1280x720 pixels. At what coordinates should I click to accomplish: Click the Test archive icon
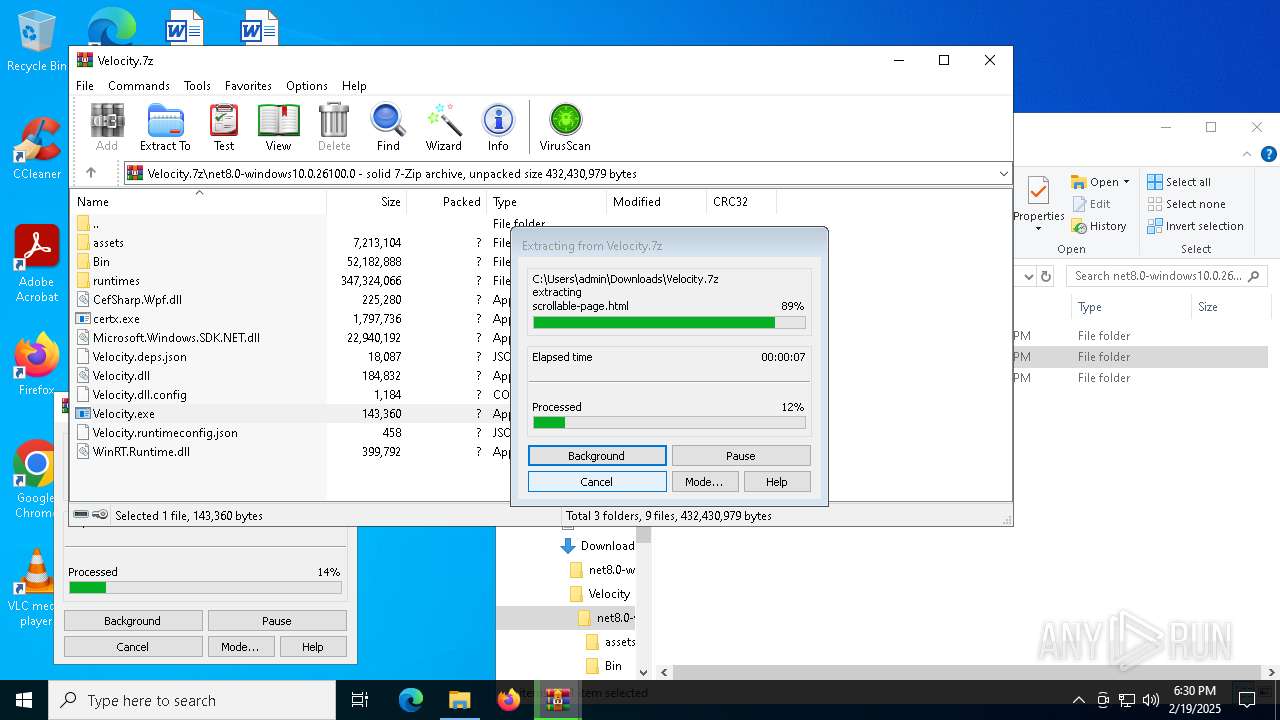pos(224,128)
